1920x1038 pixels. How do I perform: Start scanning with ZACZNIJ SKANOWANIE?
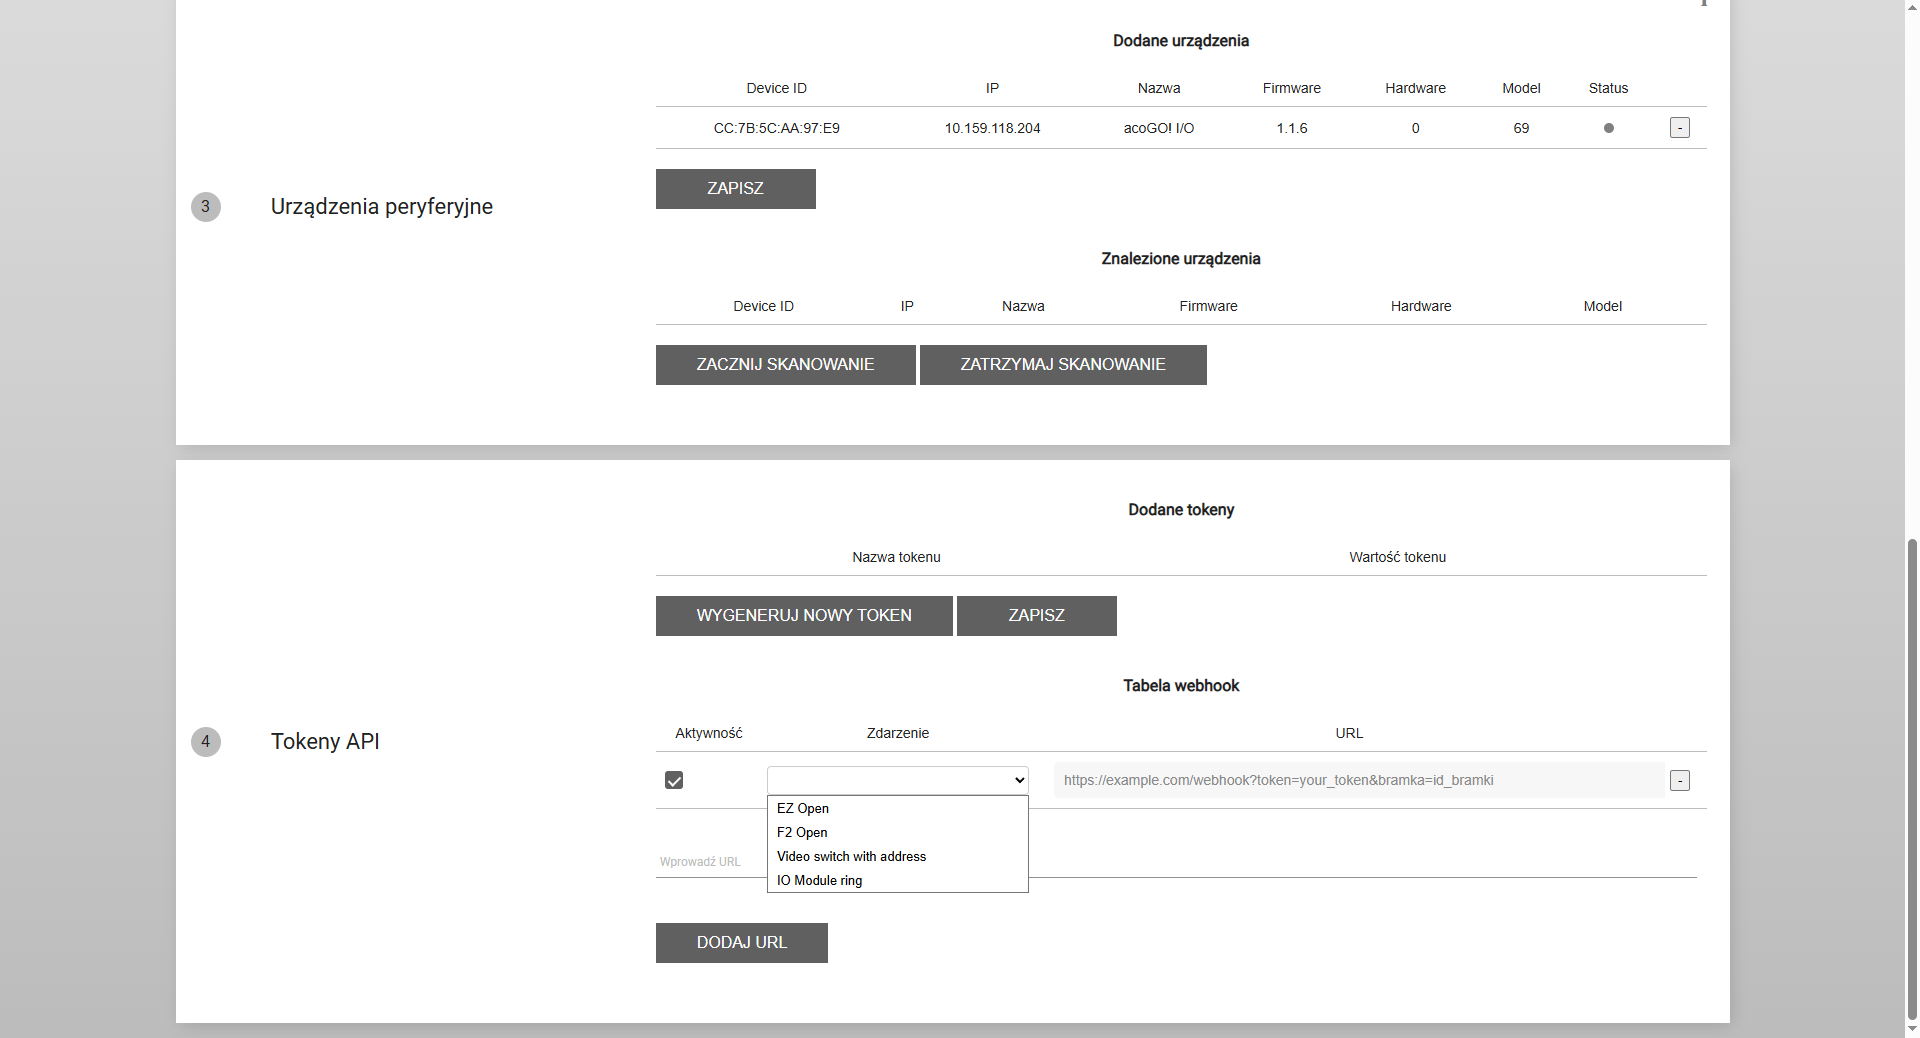tap(785, 365)
